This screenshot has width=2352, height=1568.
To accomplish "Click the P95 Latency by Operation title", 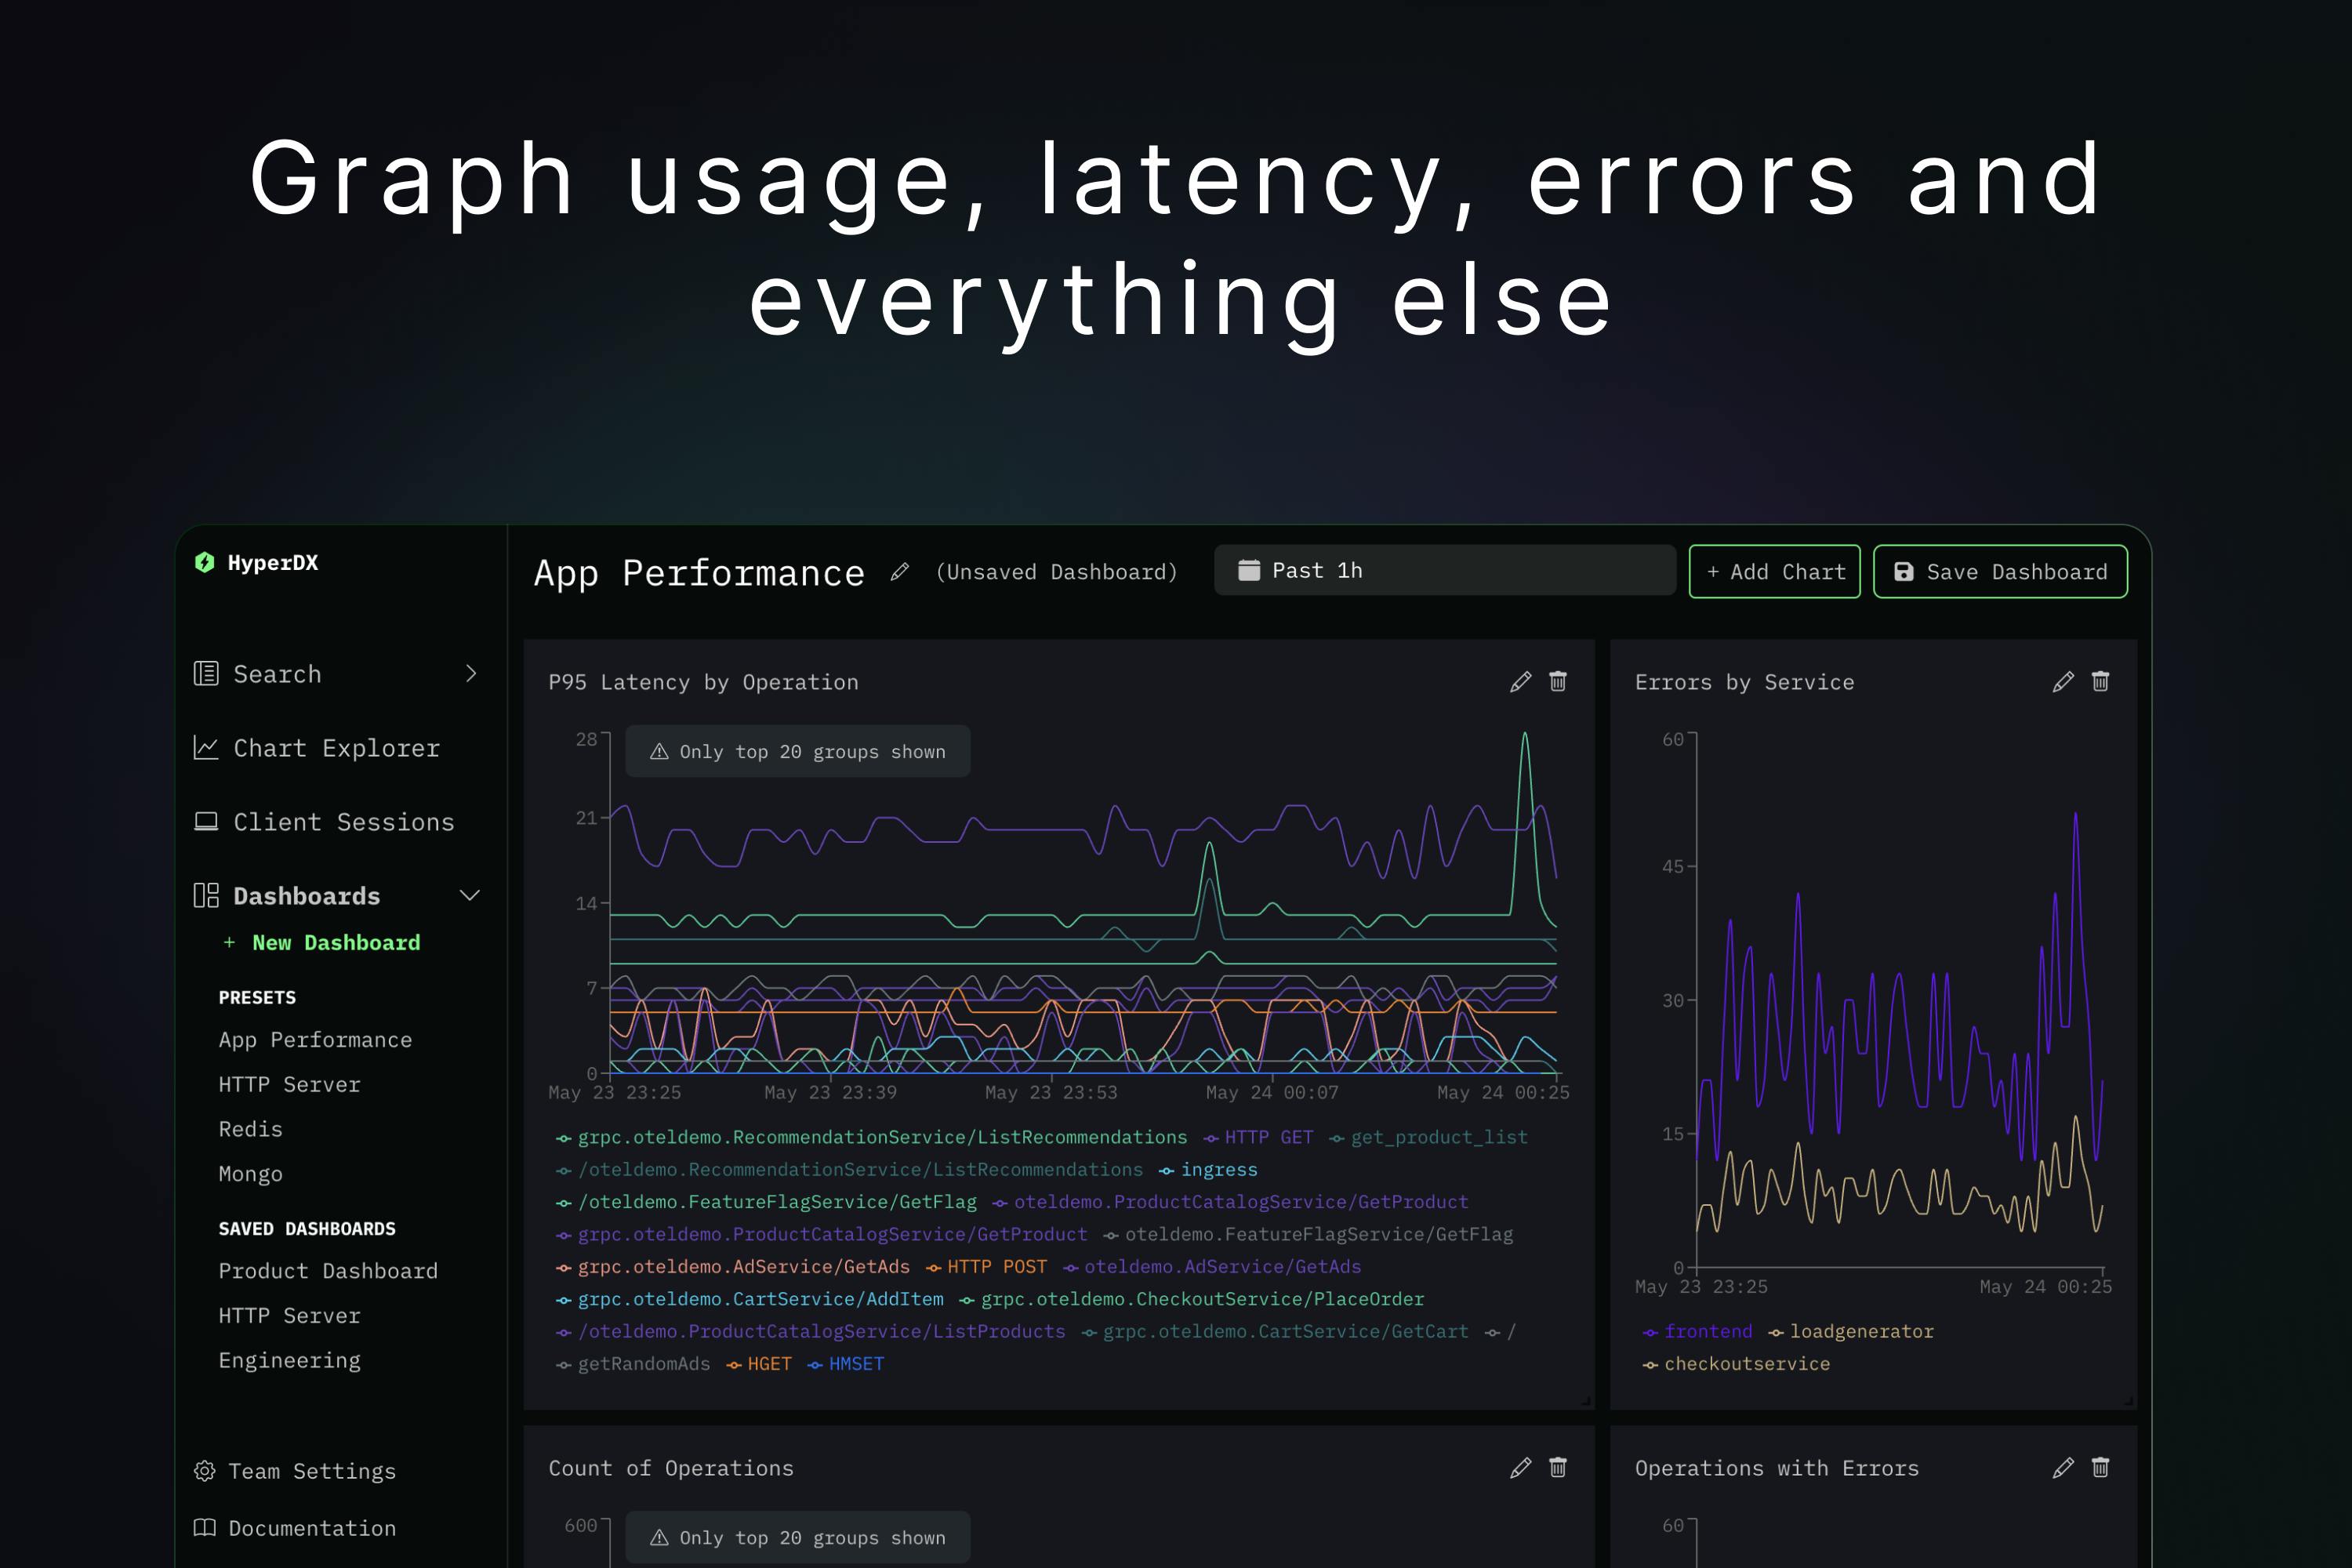I will coord(703,682).
